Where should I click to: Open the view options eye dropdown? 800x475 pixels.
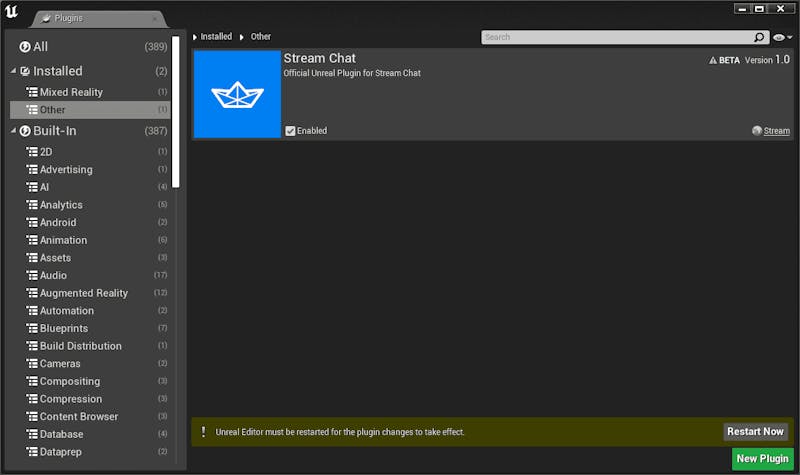[782, 37]
